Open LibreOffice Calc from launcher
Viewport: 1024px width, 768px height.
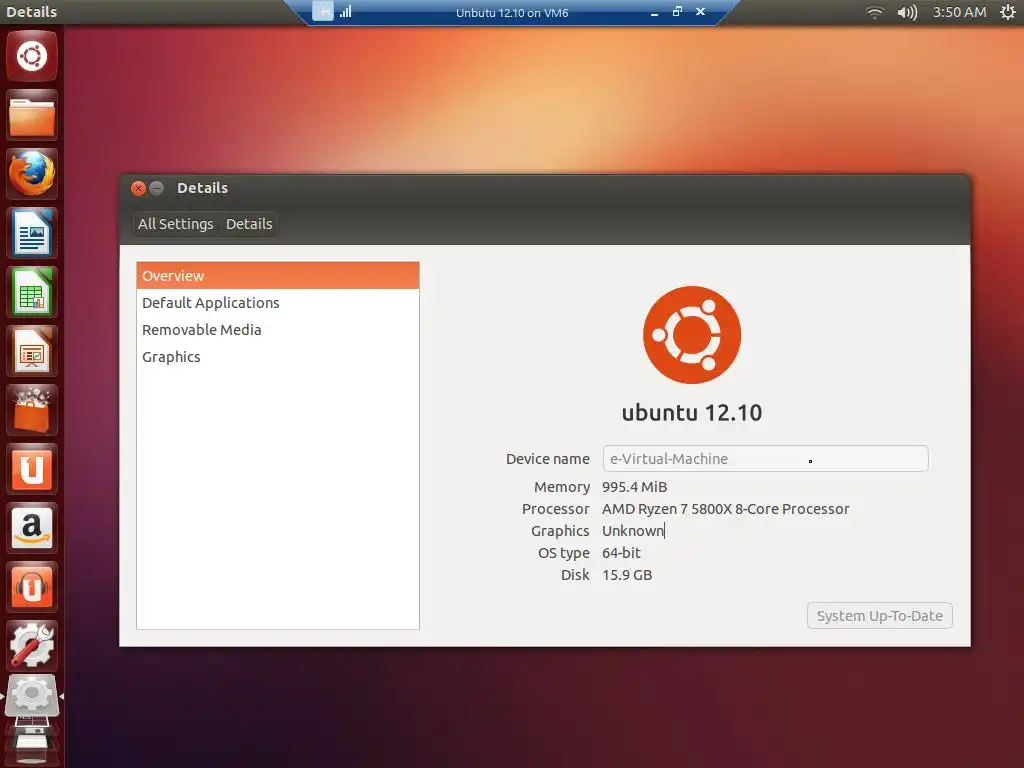32,292
